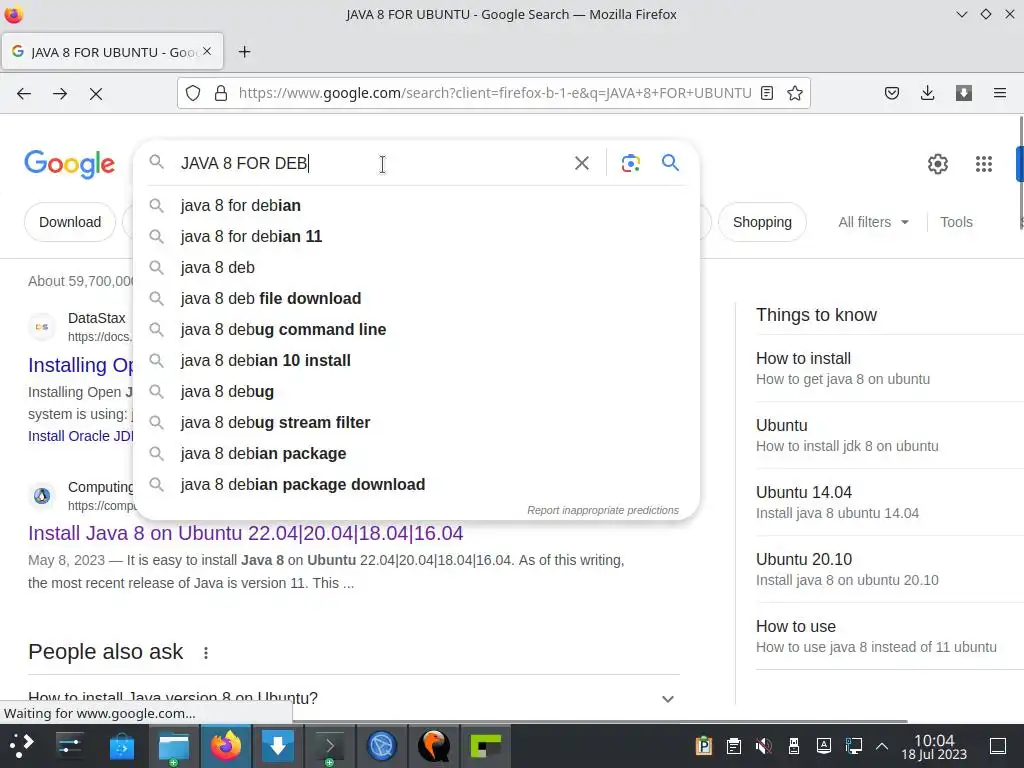Open the Ubuntu item in Things to know

[x=889, y=435]
